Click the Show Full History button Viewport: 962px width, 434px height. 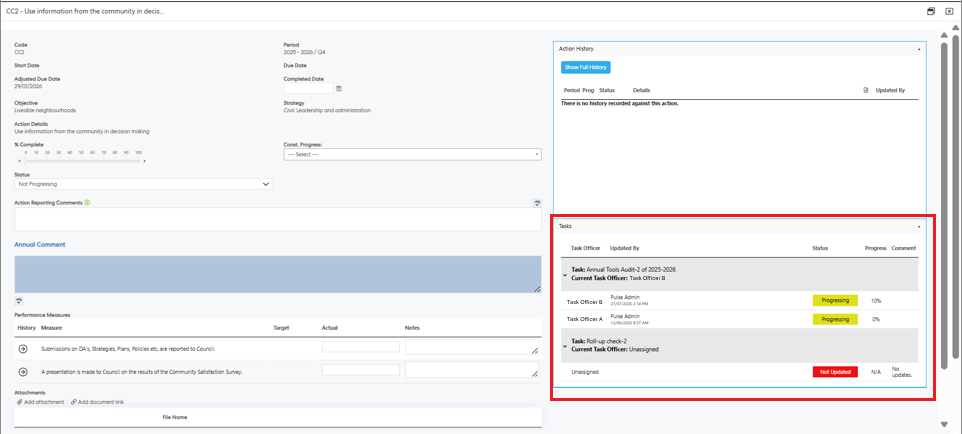pos(585,67)
